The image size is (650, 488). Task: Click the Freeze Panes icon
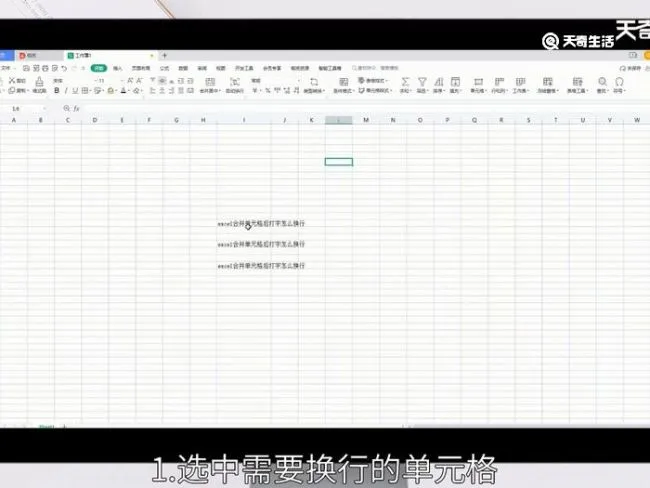coord(548,84)
